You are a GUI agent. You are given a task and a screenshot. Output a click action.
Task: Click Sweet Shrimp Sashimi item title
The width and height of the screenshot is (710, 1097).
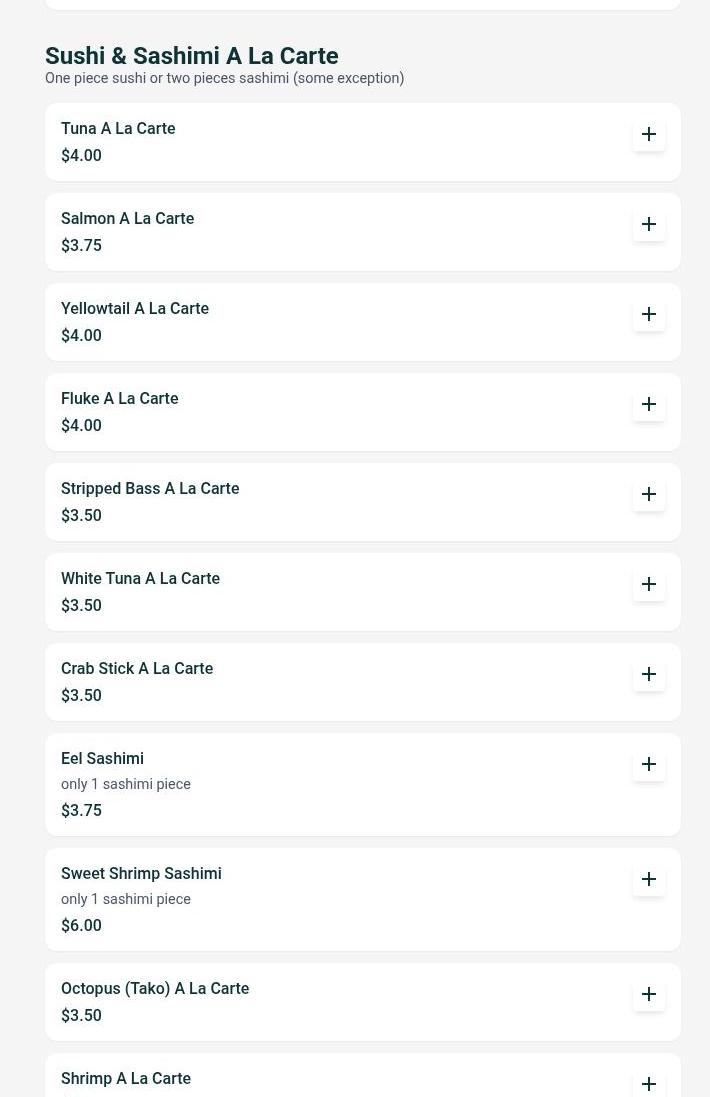[141, 873]
